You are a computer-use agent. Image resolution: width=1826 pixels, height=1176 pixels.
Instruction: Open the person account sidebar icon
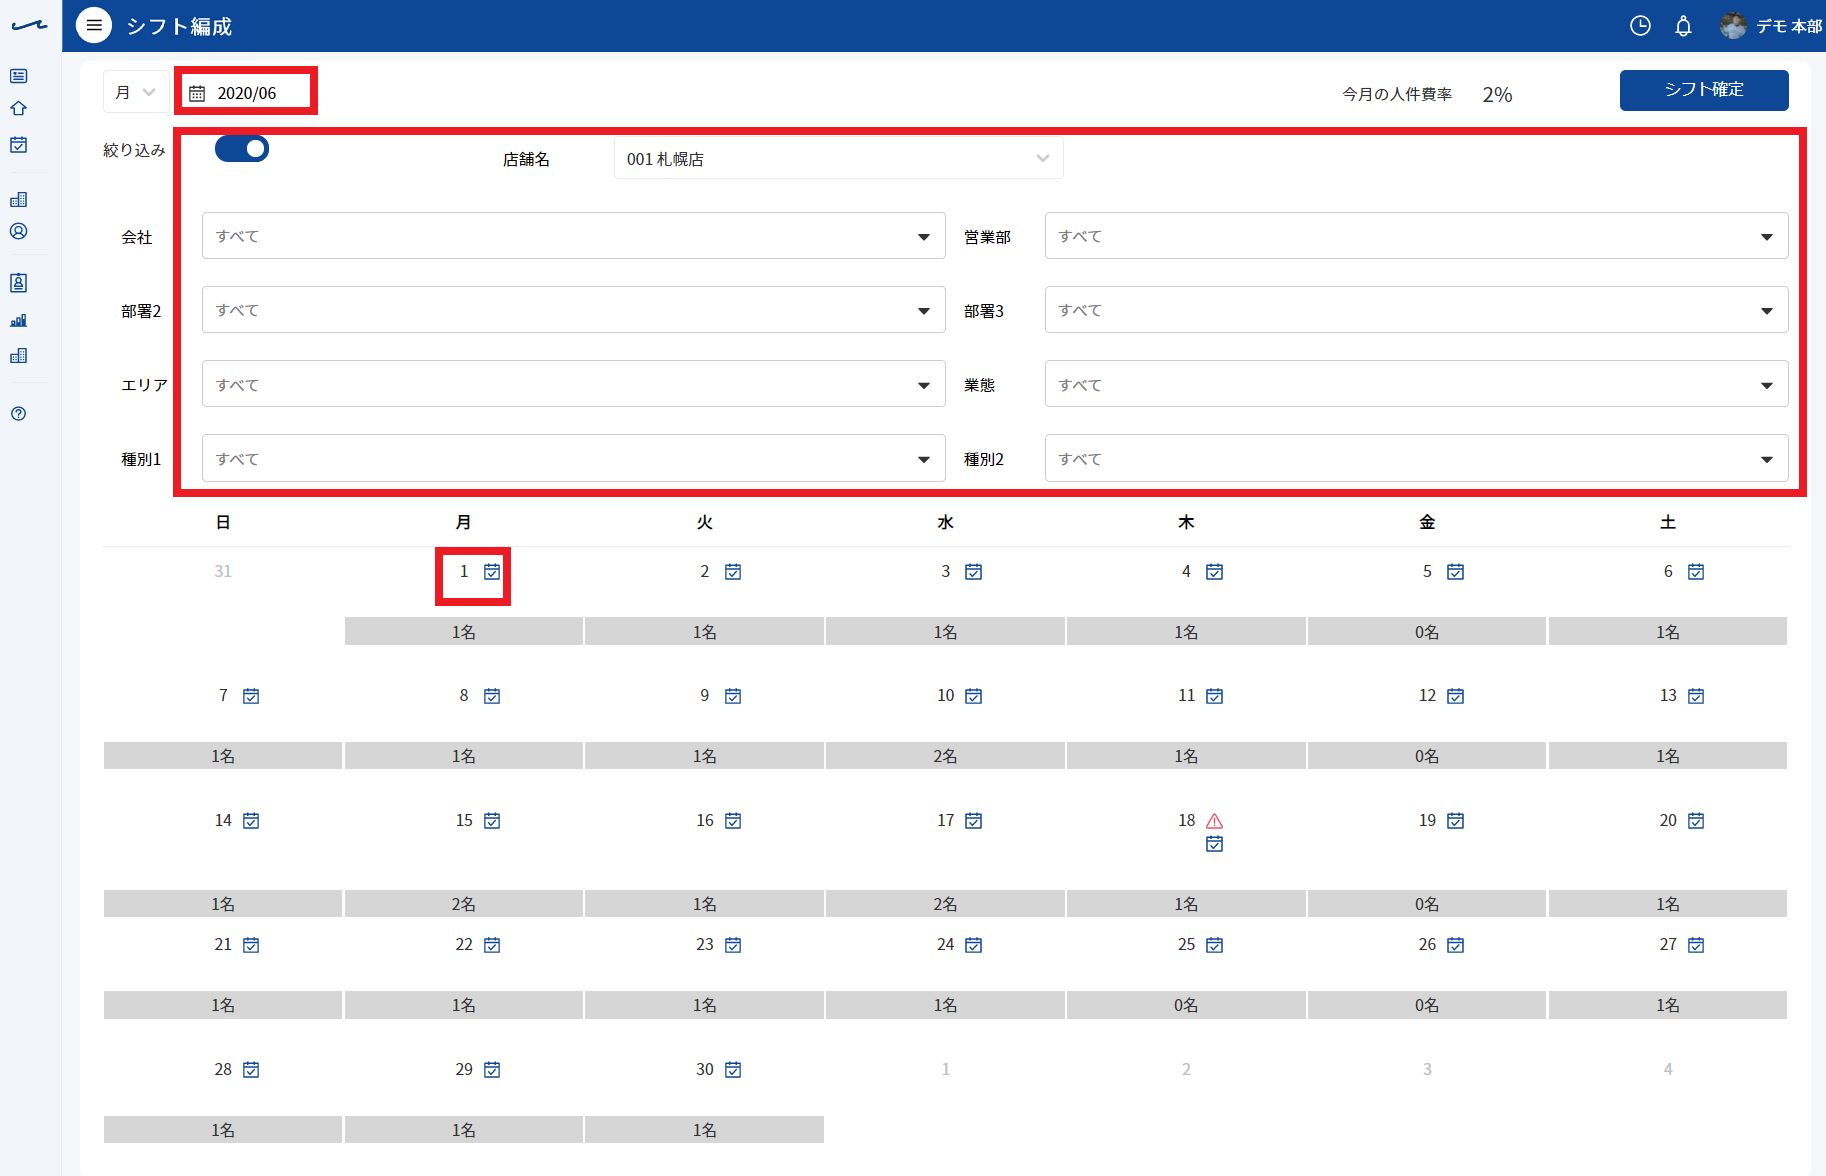point(19,231)
